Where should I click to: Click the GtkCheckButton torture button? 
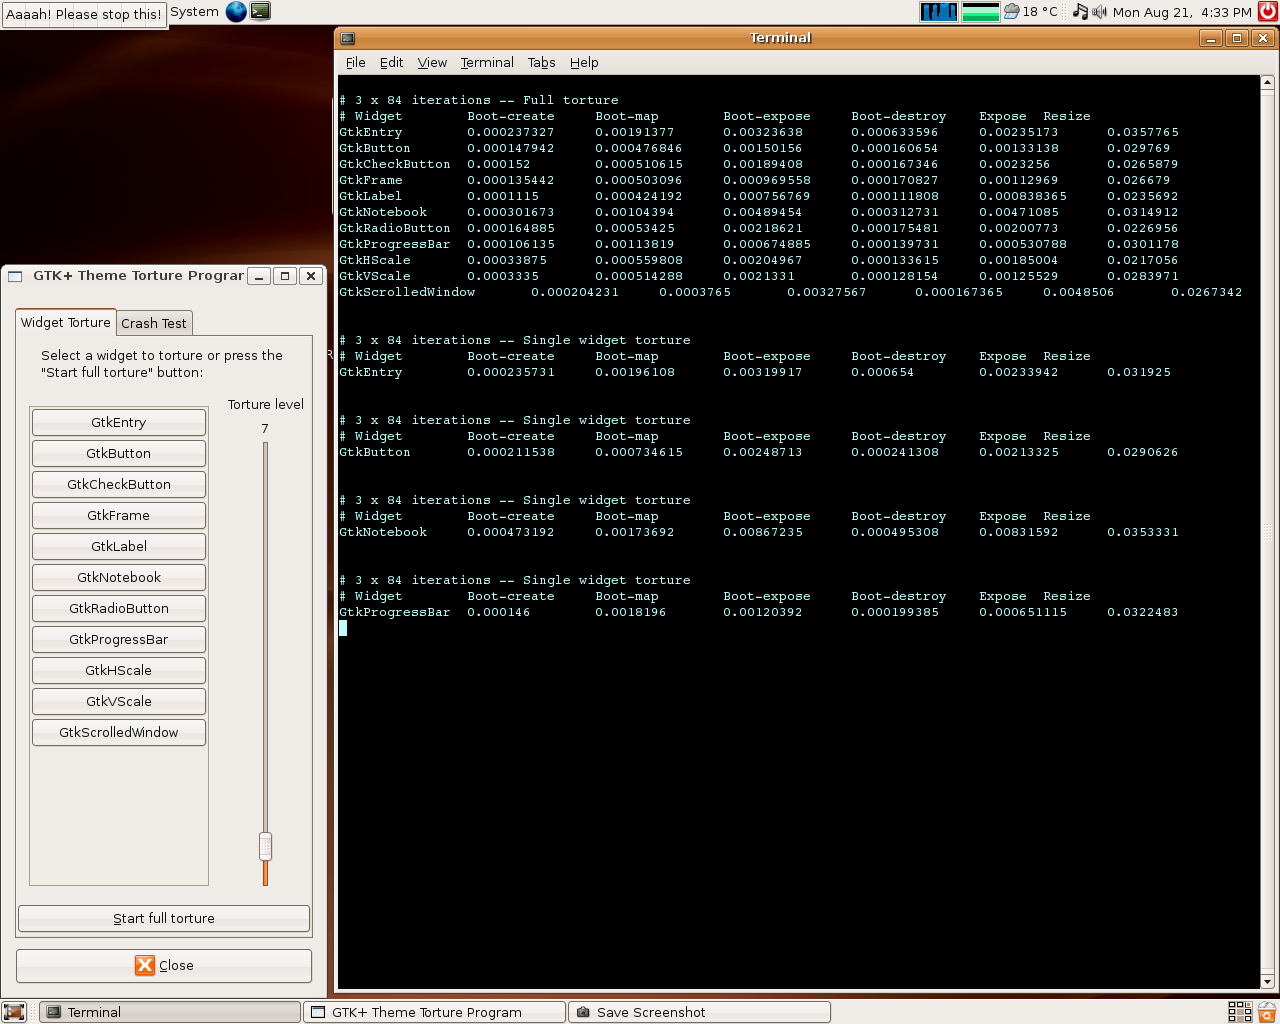119,484
